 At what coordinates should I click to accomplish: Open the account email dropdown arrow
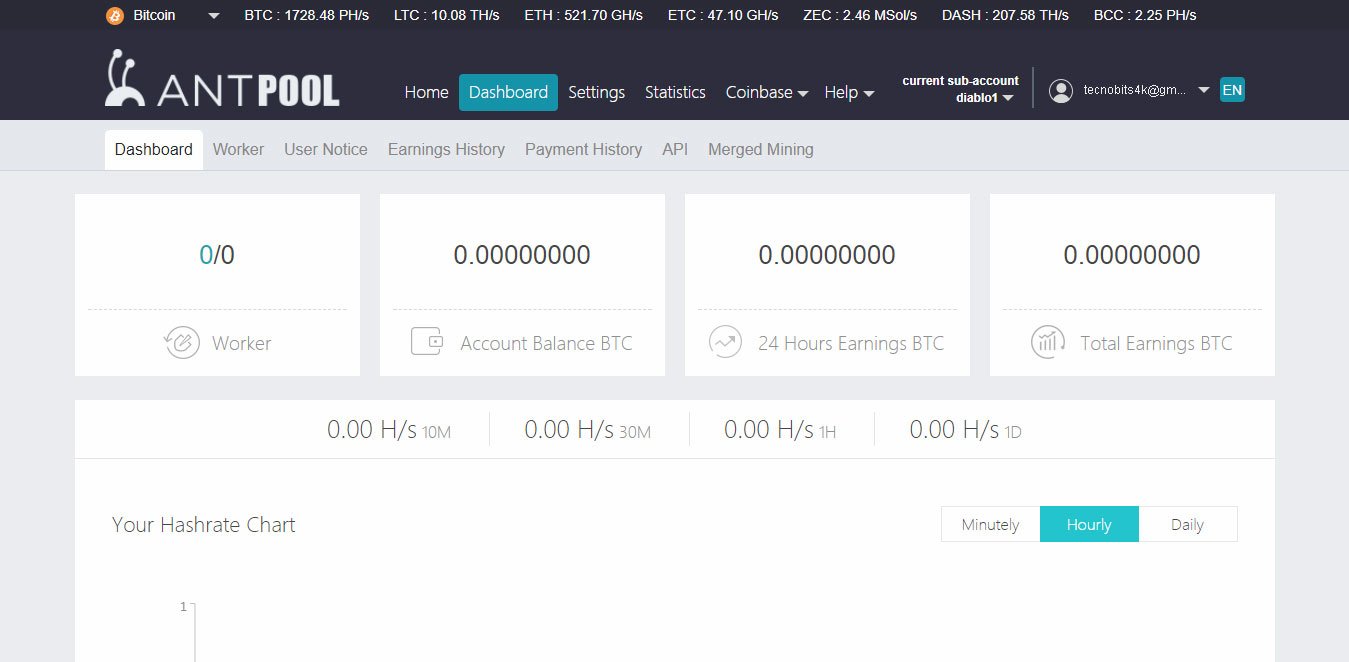pos(1203,90)
